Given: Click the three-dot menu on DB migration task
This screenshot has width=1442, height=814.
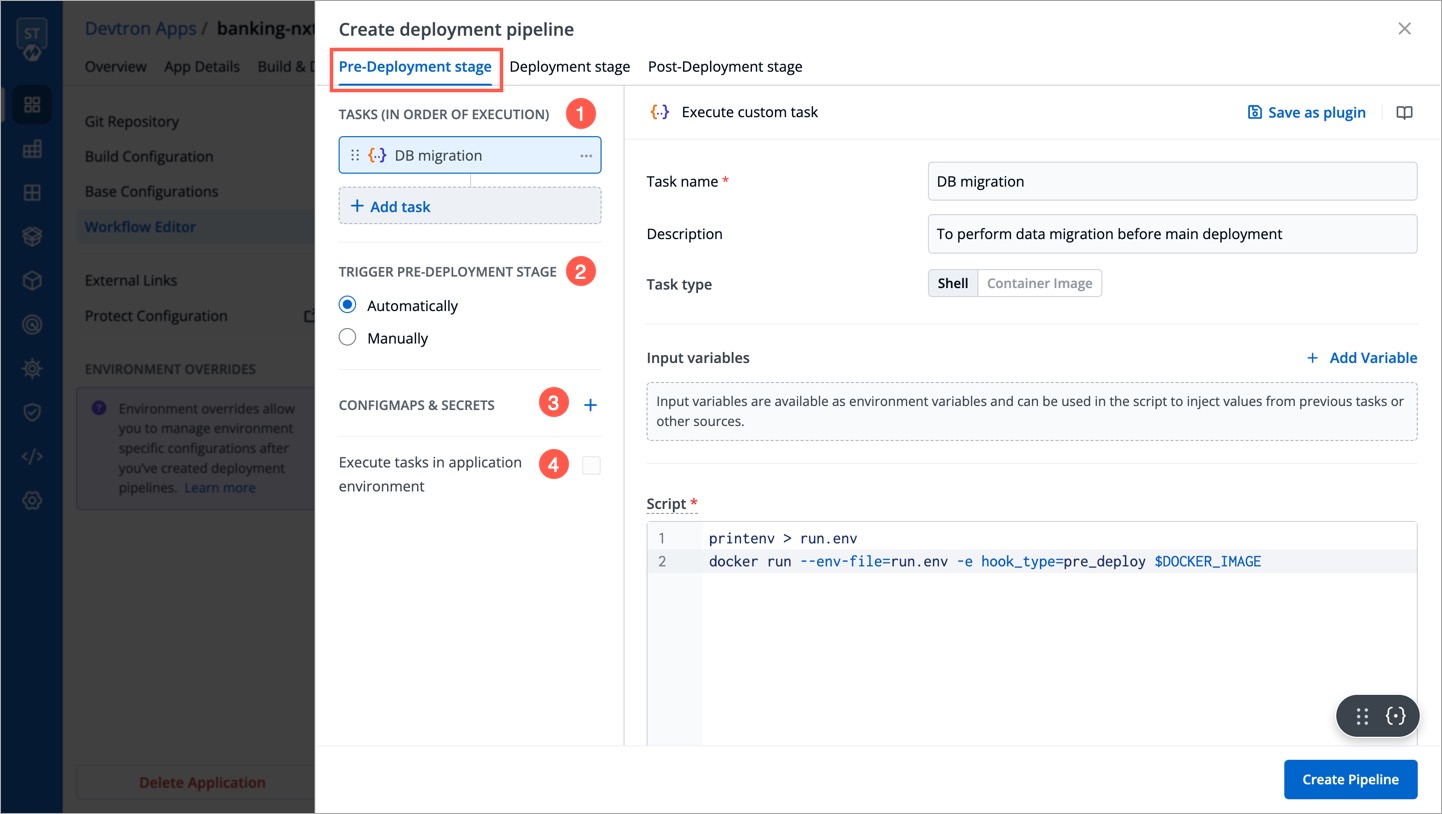Looking at the screenshot, I should point(586,156).
